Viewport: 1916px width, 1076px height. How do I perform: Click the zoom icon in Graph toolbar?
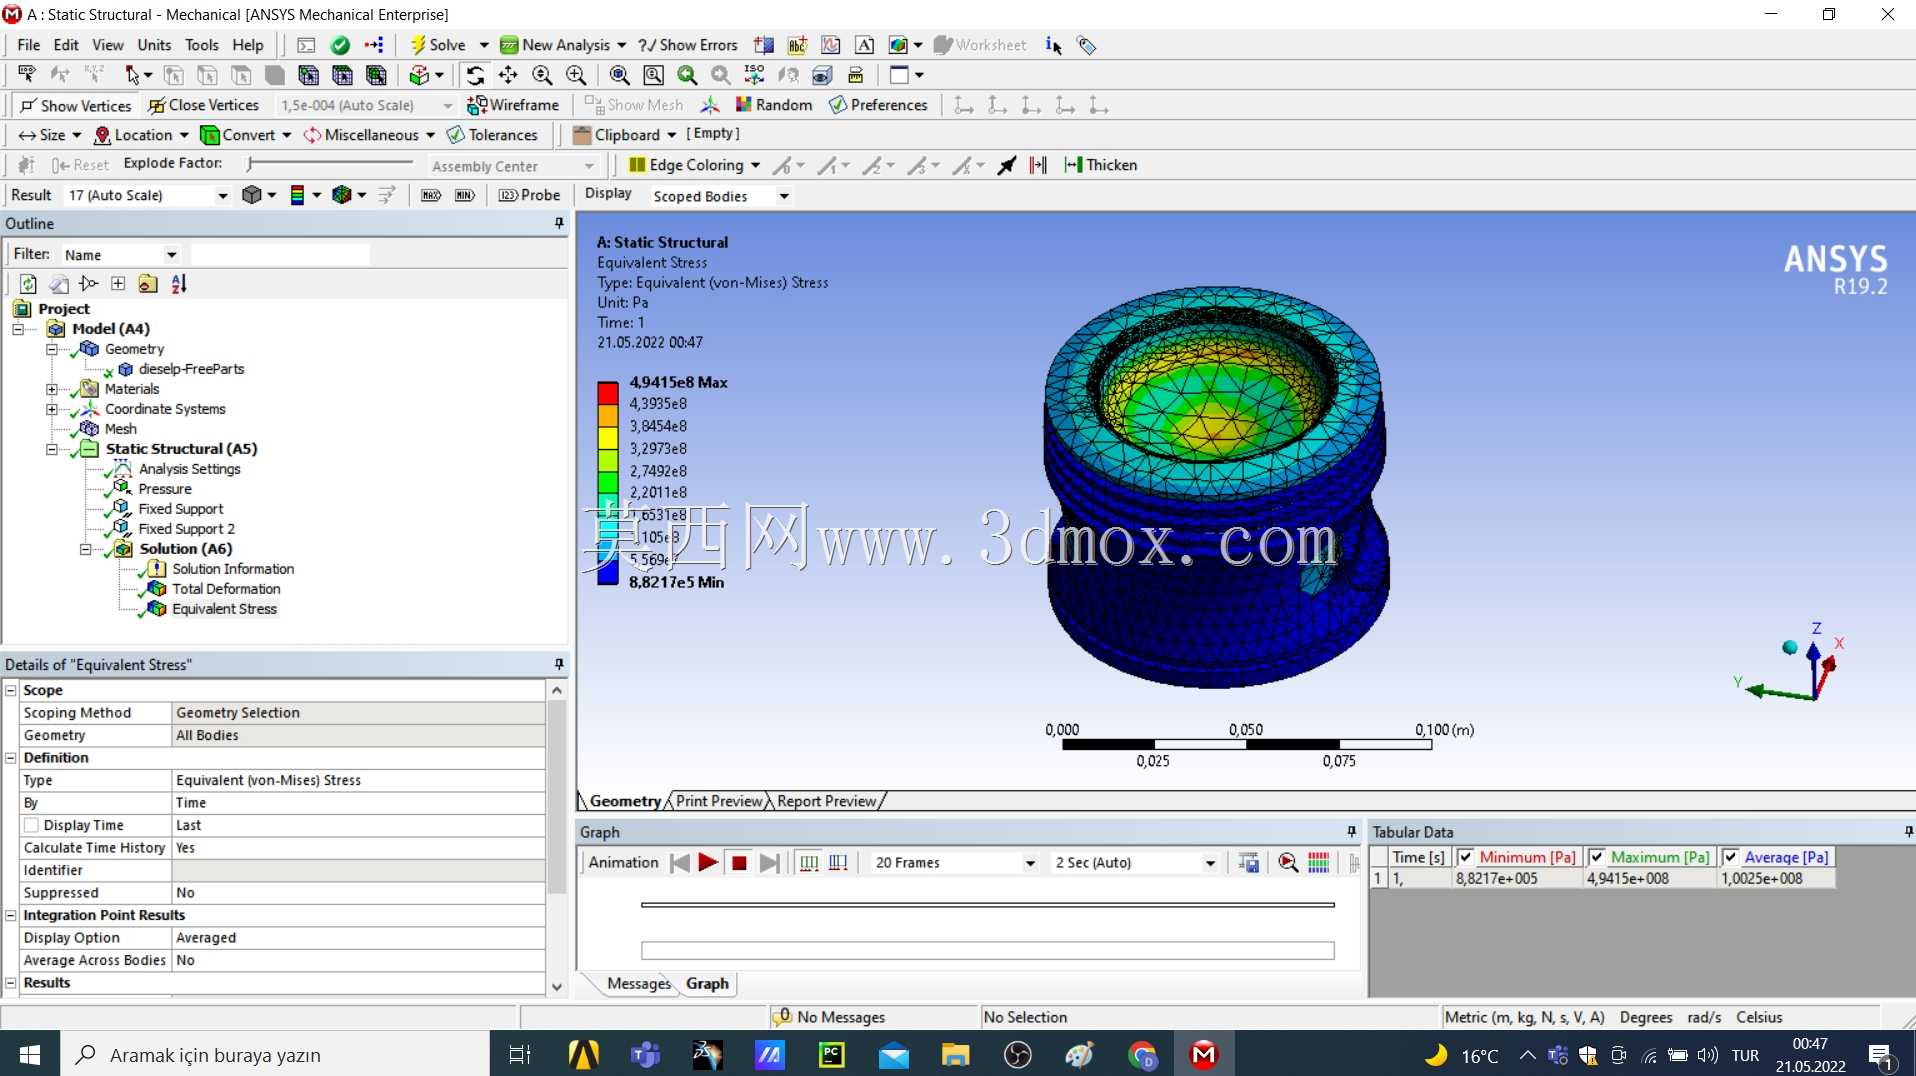point(1288,862)
